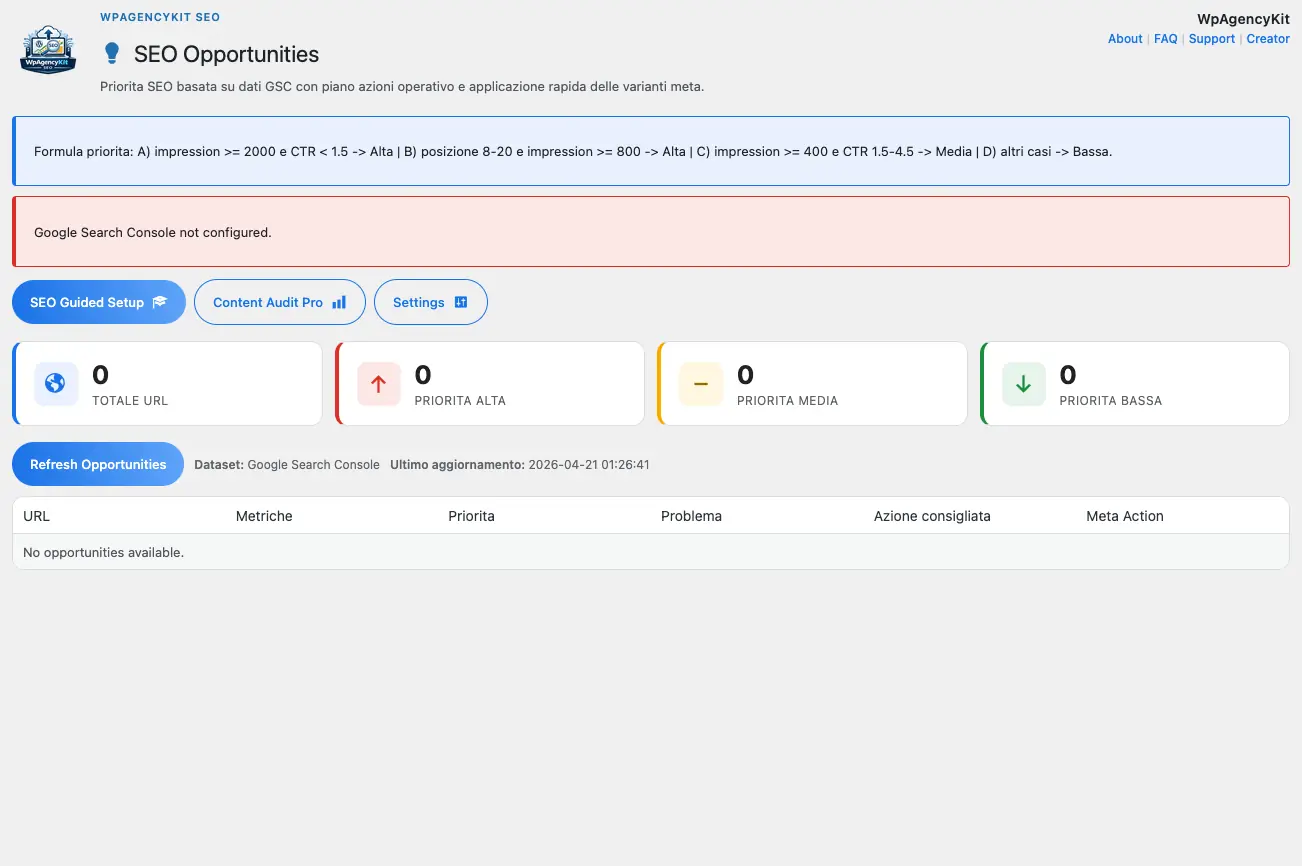The height and width of the screenshot is (866, 1302).
Task: Click the 'No opportunities available.' row
Action: (651, 552)
